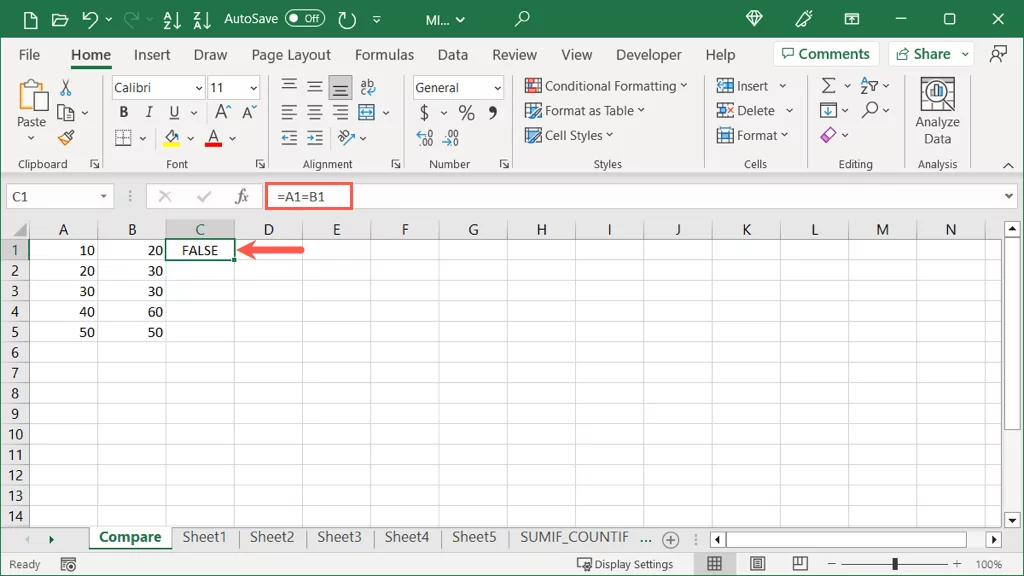The height and width of the screenshot is (576, 1024).
Task: Click the zoom slider handle
Action: pos(895,564)
